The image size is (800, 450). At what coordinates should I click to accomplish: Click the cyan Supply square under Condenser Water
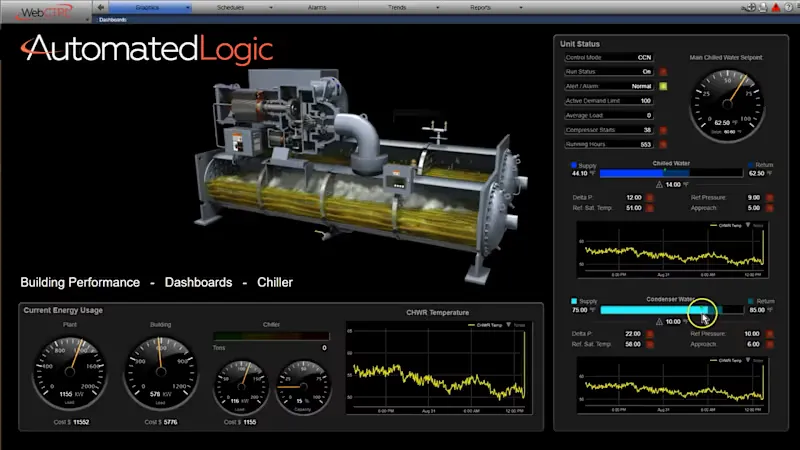coord(574,301)
